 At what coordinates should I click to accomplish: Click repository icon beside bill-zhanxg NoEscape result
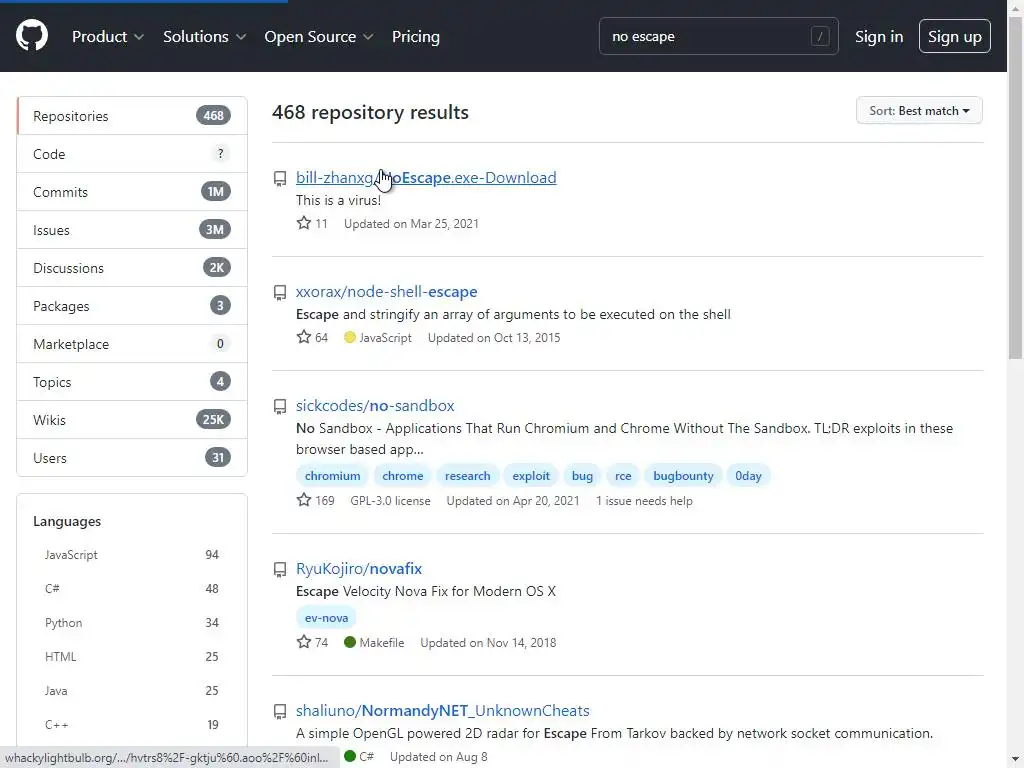coord(280,178)
